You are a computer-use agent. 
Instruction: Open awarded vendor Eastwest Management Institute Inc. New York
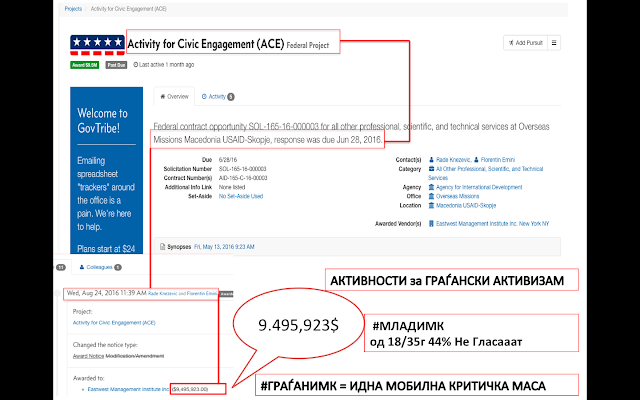[x=492, y=224]
